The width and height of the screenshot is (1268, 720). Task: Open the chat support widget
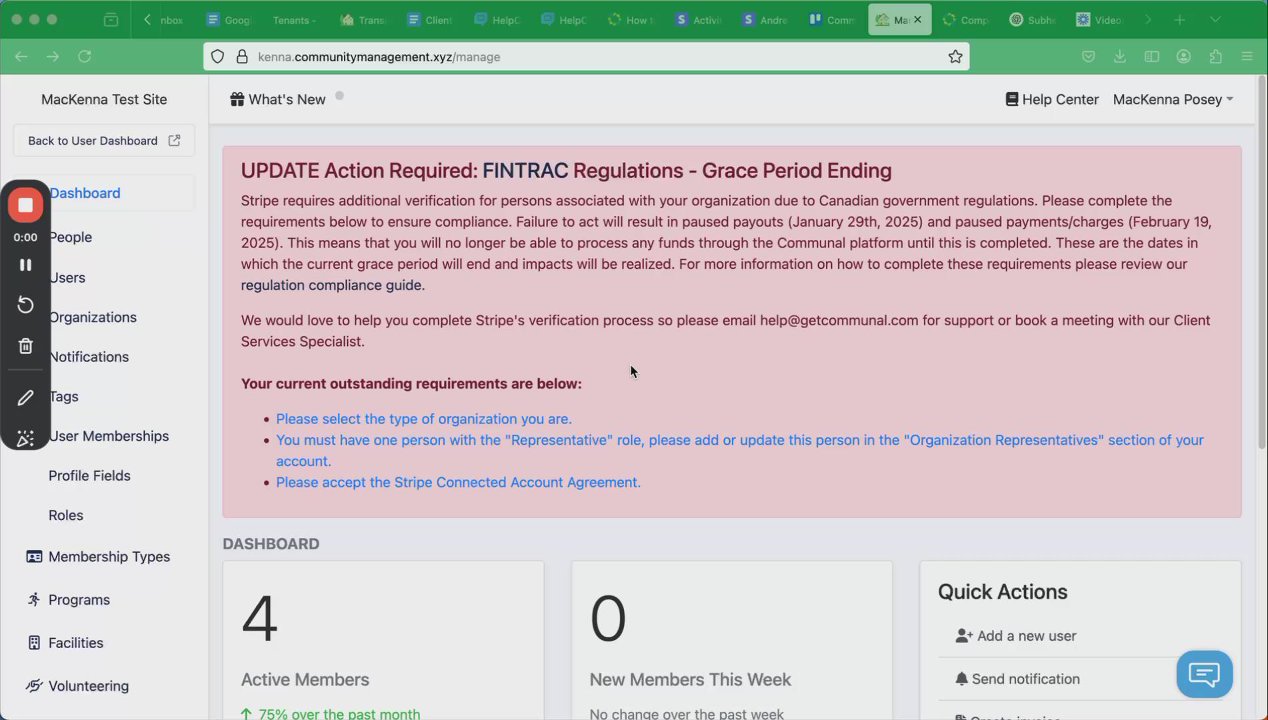pyautogui.click(x=1204, y=674)
